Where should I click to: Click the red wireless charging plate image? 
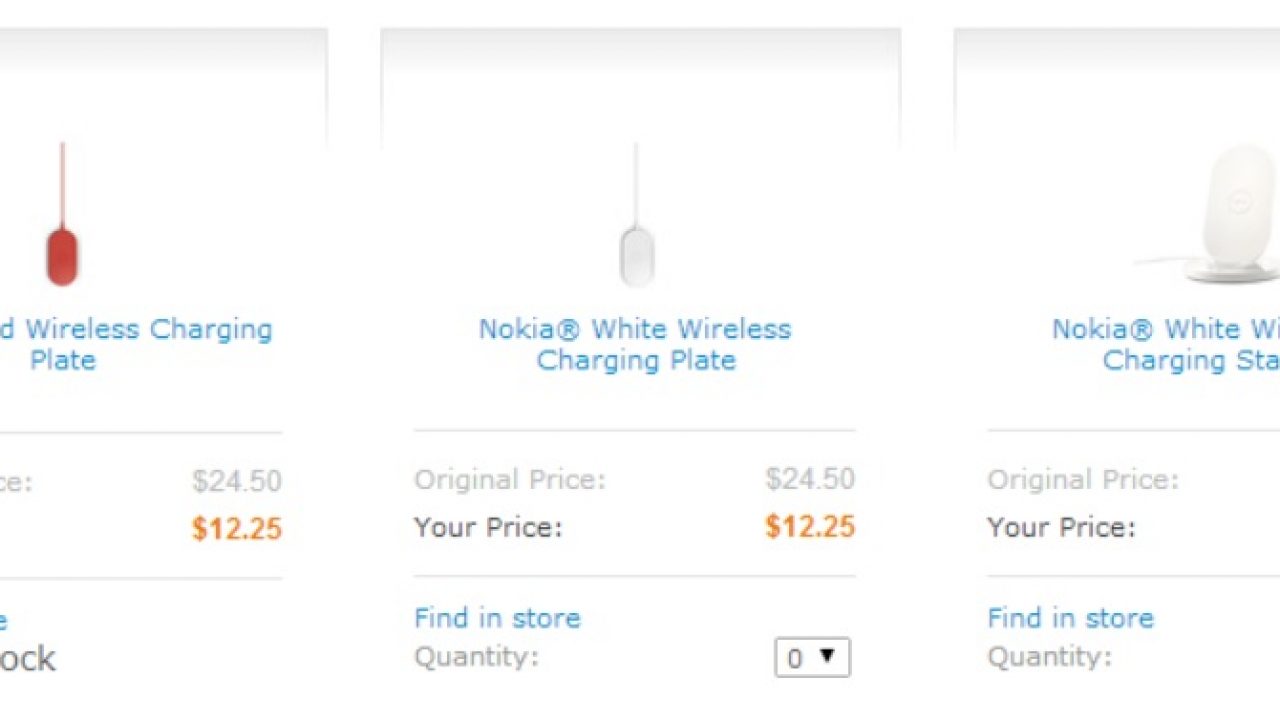pos(62,255)
